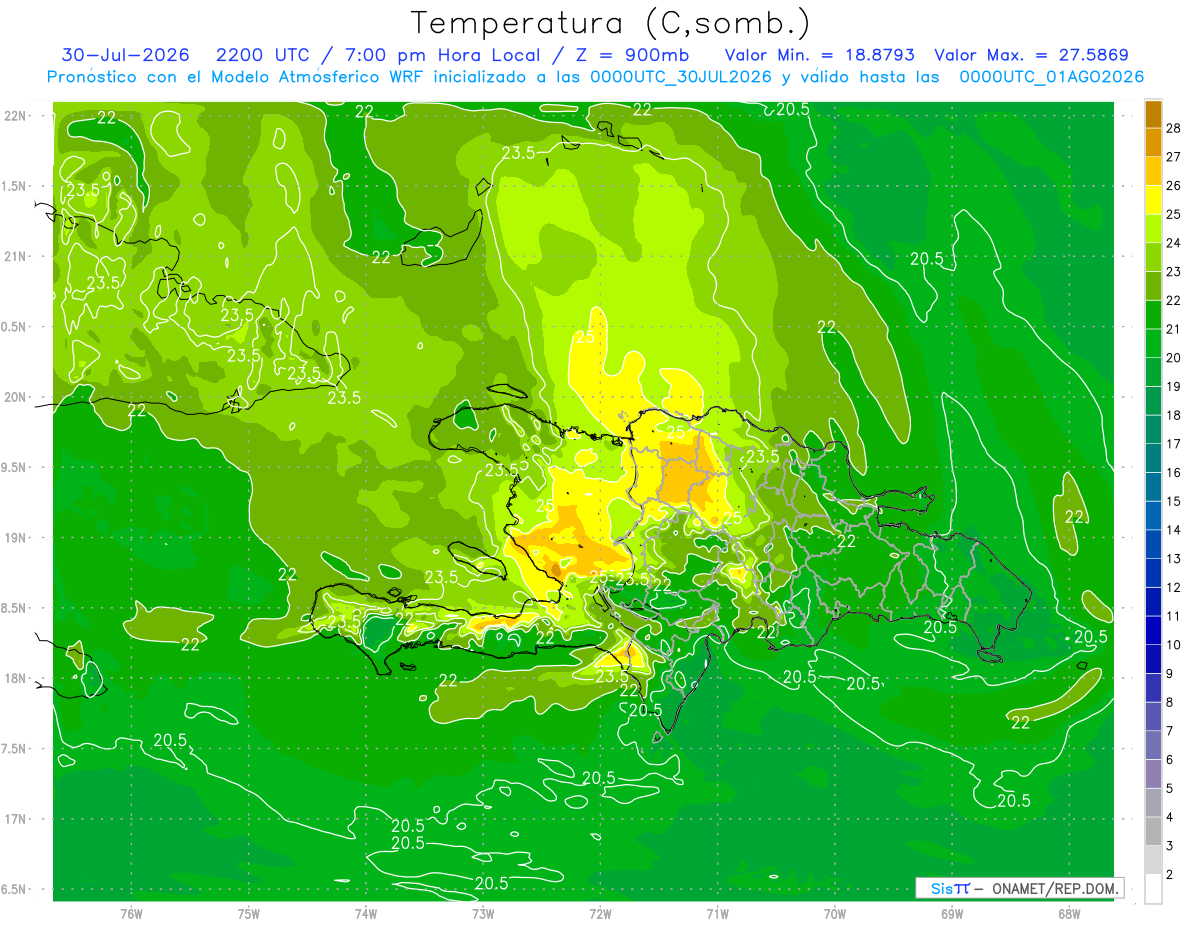Click the 28 label on the color scale
Image resolution: width=1200 pixels, height=927 pixels.
coord(1174,129)
